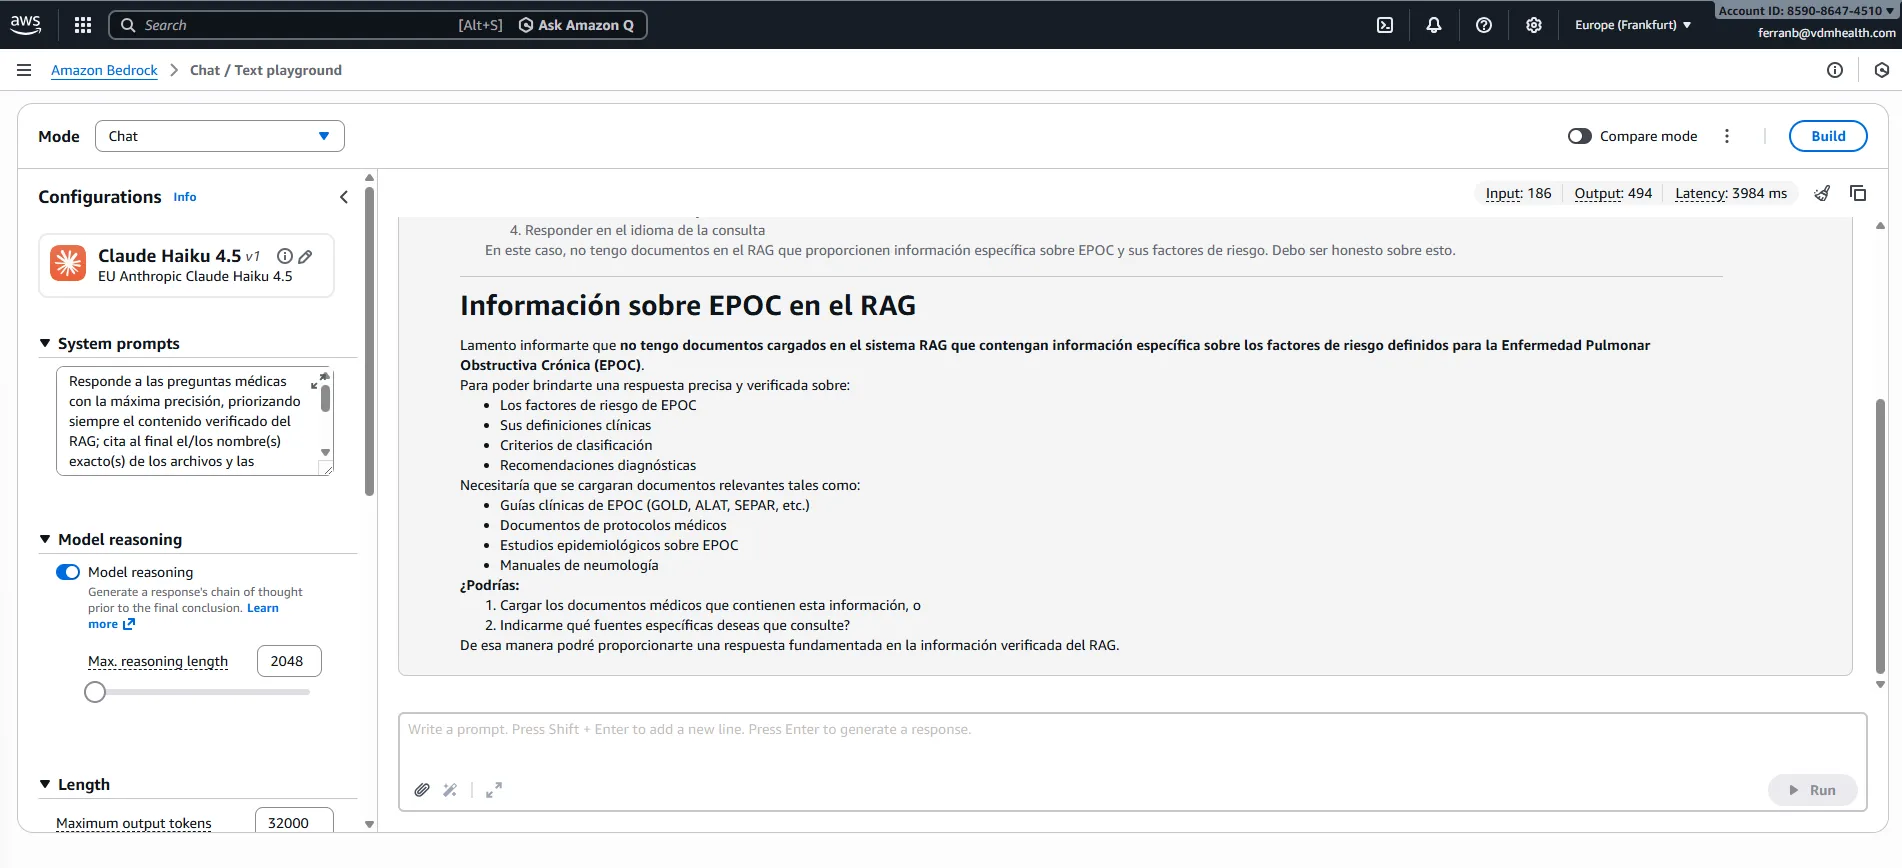Viewport: 1902px width, 868px height.
Task: Toggle the hamburger navigation menu
Action: (x=24, y=70)
